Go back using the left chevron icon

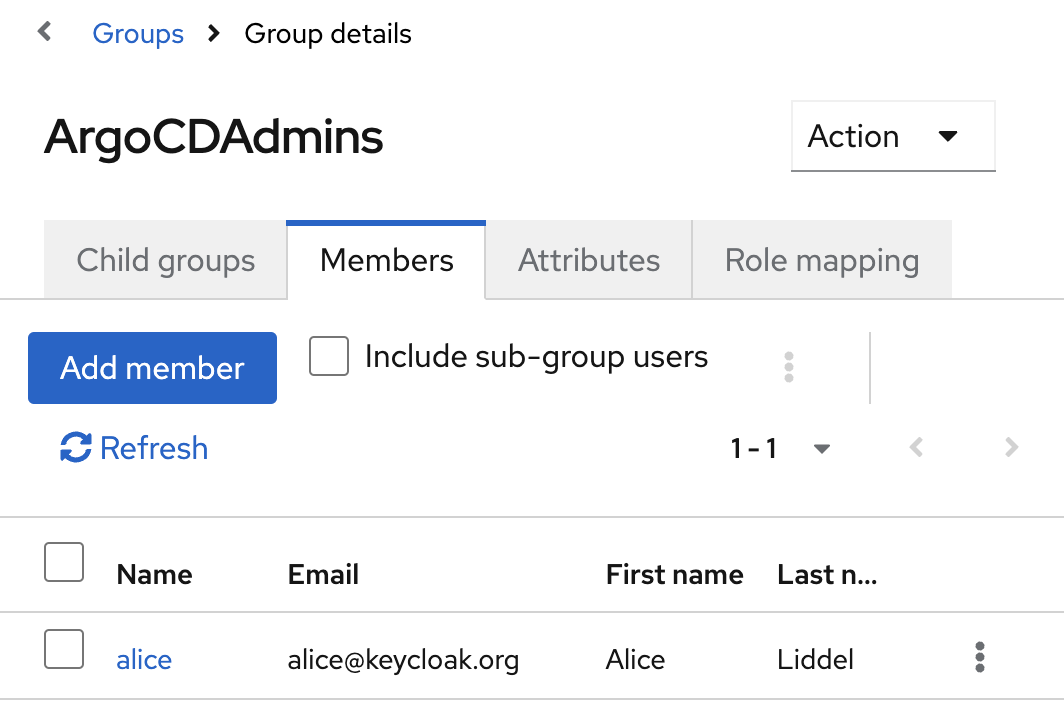click(x=45, y=31)
